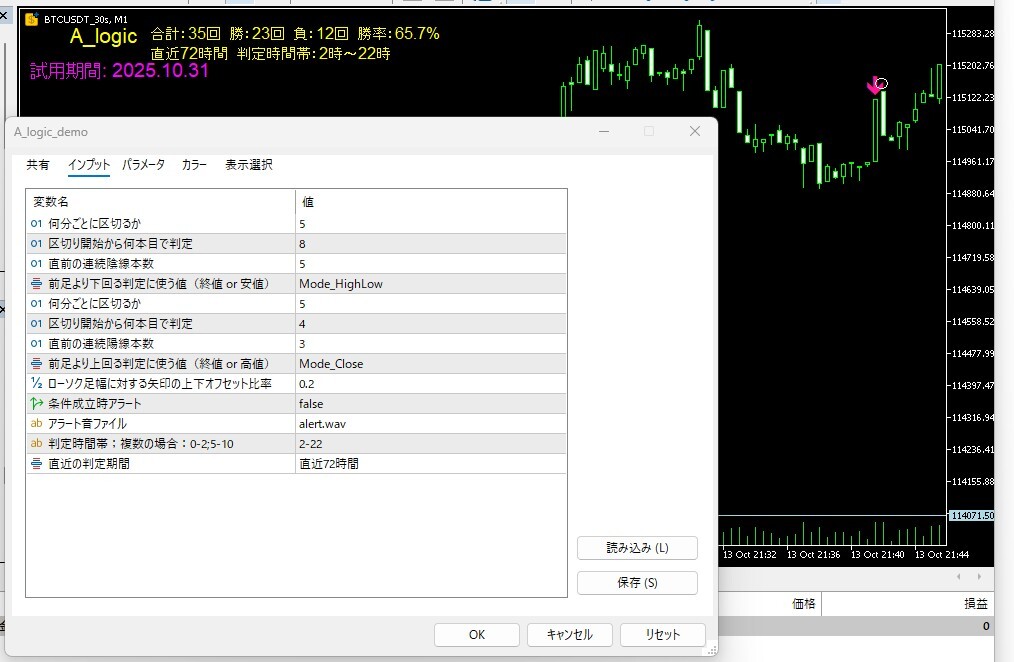Select the Mode_Close value cell
The width and height of the screenshot is (1014, 662).
coord(431,364)
